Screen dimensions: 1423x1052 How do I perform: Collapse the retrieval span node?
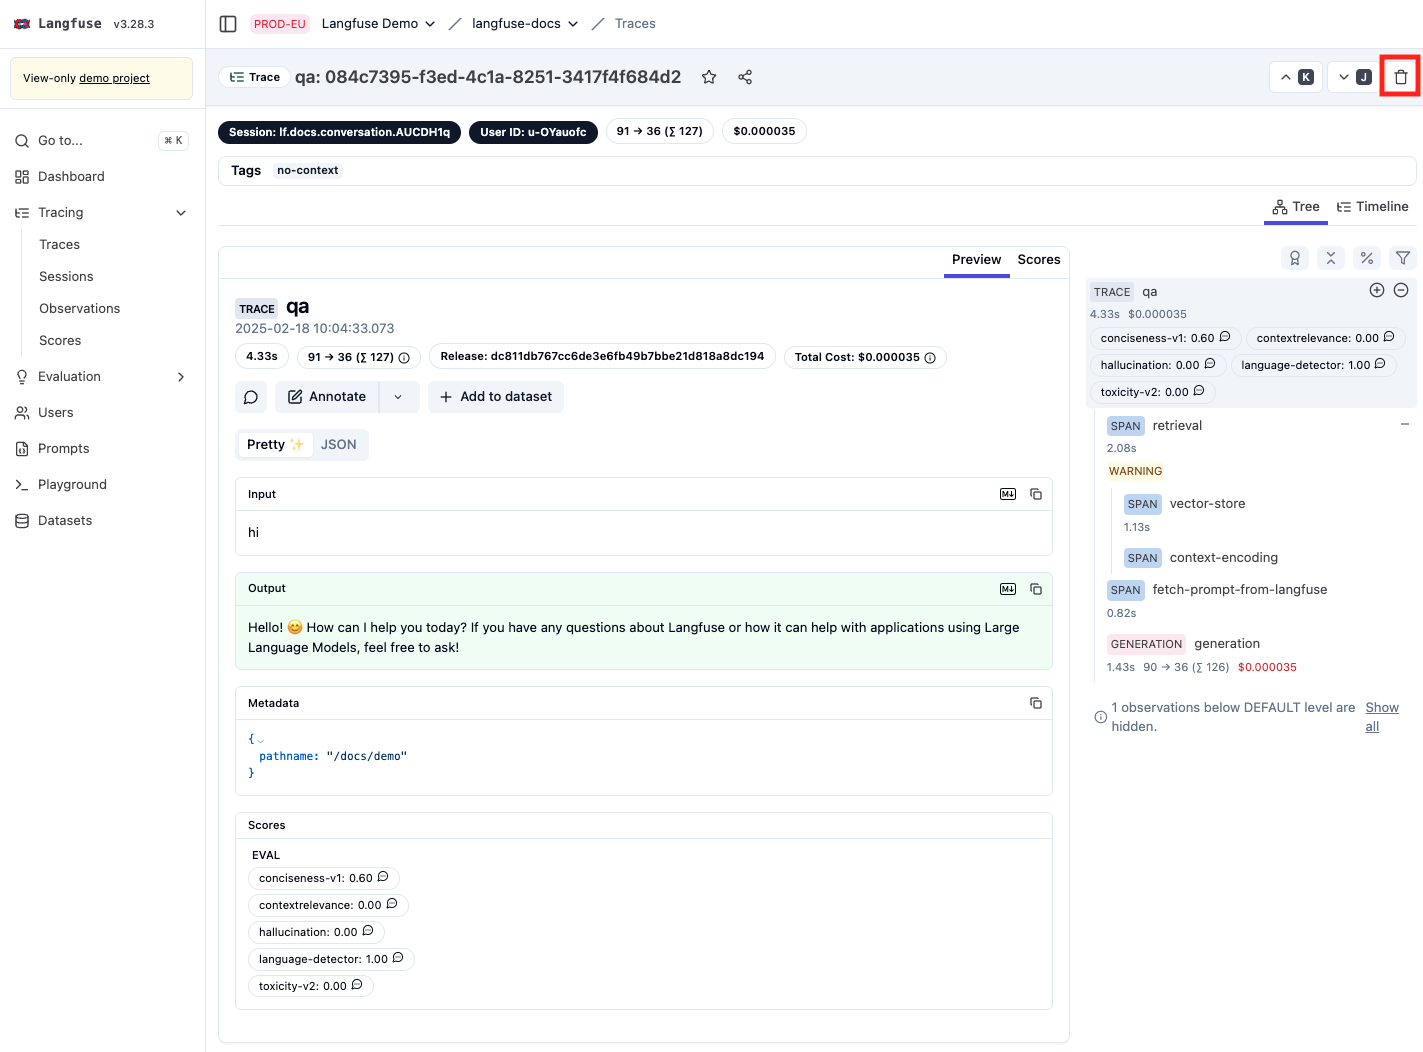pos(1405,425)
